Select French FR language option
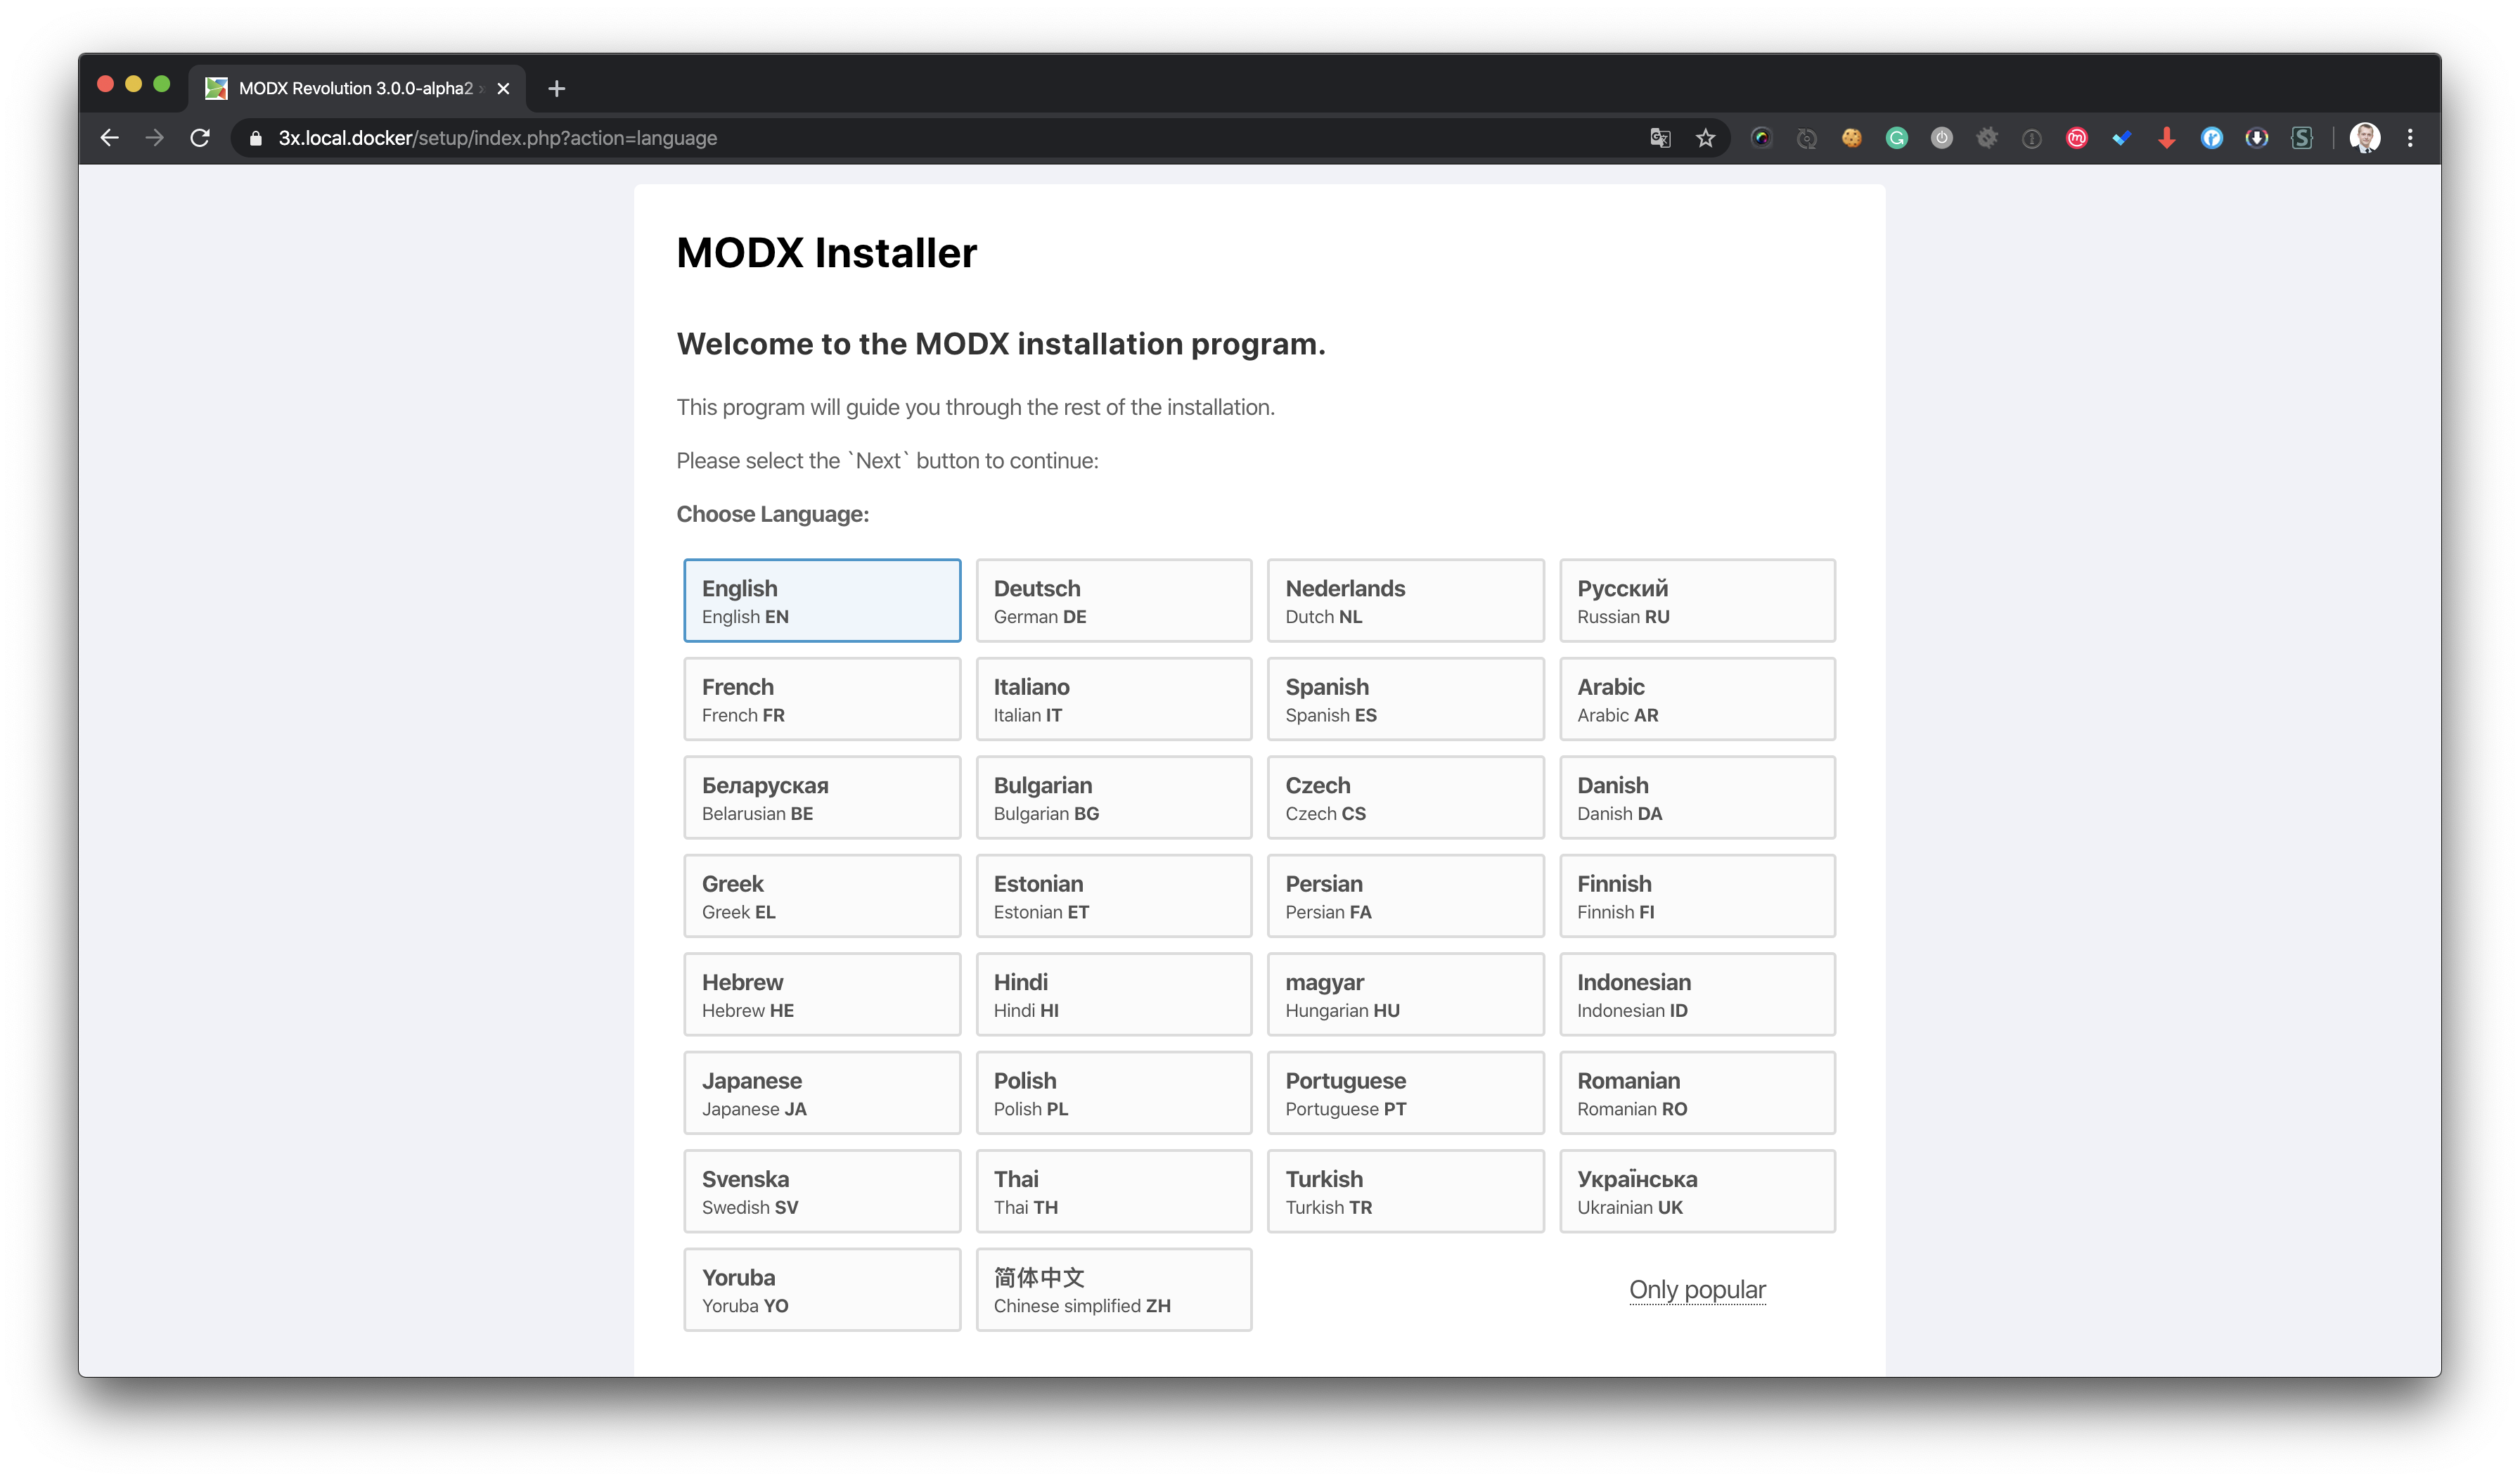Viewport: 2520px width, 1481px height. pyautogui.click(x=822, y=699)
